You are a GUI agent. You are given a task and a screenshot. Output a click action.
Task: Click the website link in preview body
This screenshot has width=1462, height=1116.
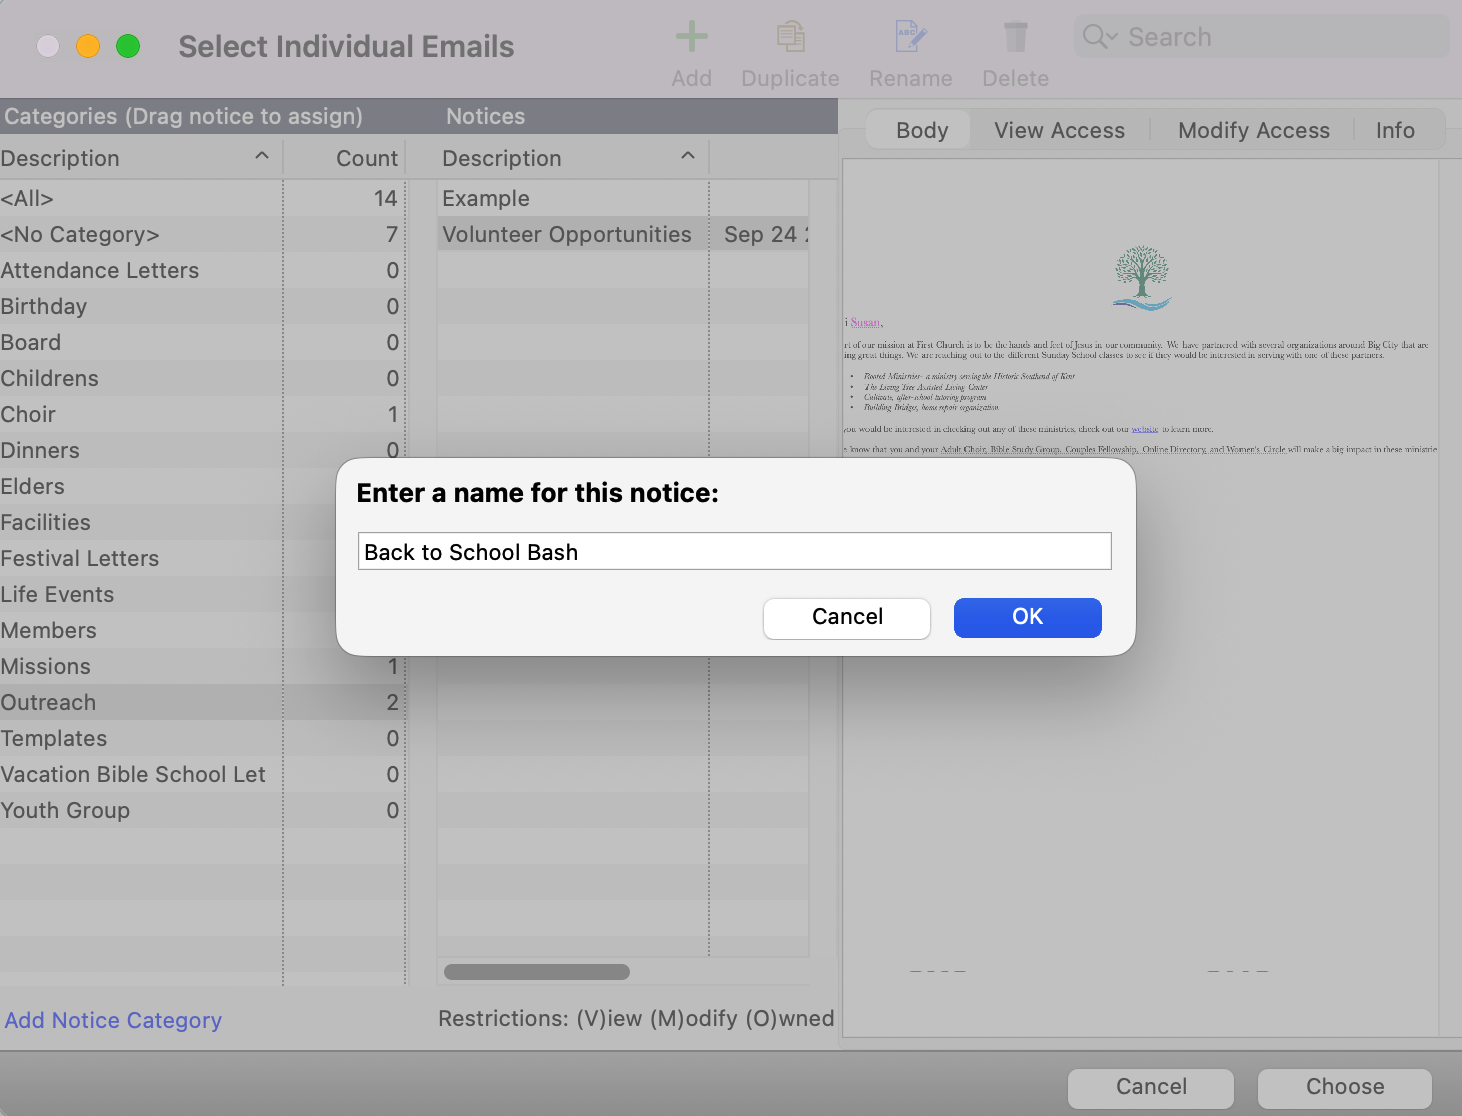tap(1144, 429)
